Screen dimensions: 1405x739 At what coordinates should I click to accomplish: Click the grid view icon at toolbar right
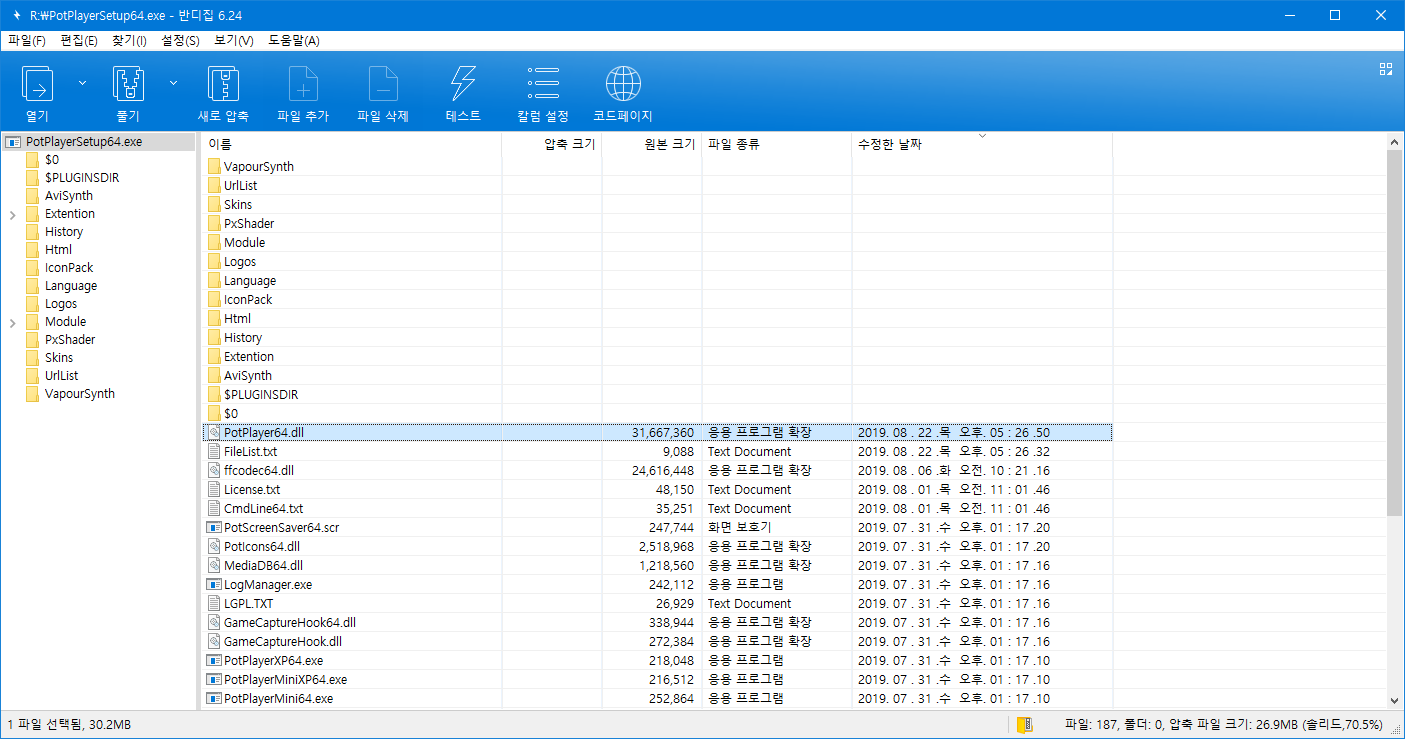click(1386, 69)
